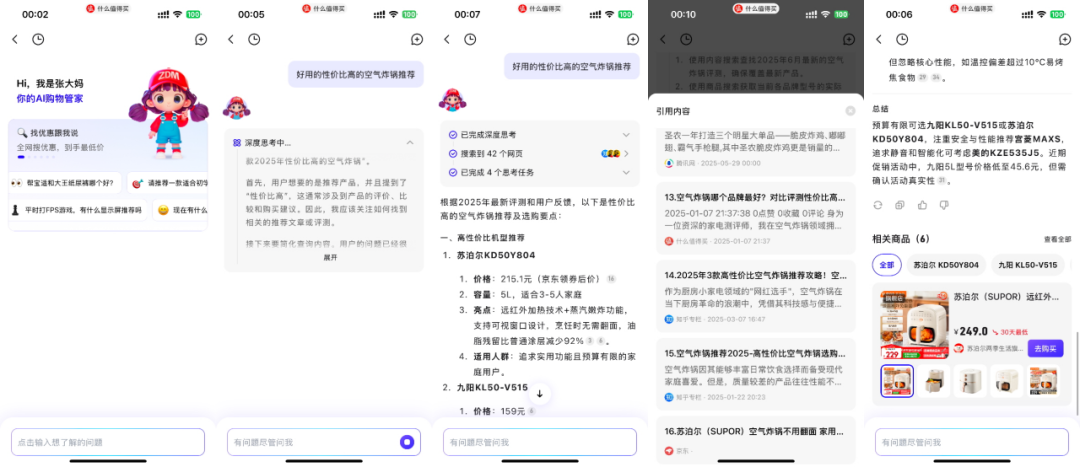Select the 苏泊尔 KD50Y804 filter chip
This screenshot has height=467, width=1080.
pos(946,265)
